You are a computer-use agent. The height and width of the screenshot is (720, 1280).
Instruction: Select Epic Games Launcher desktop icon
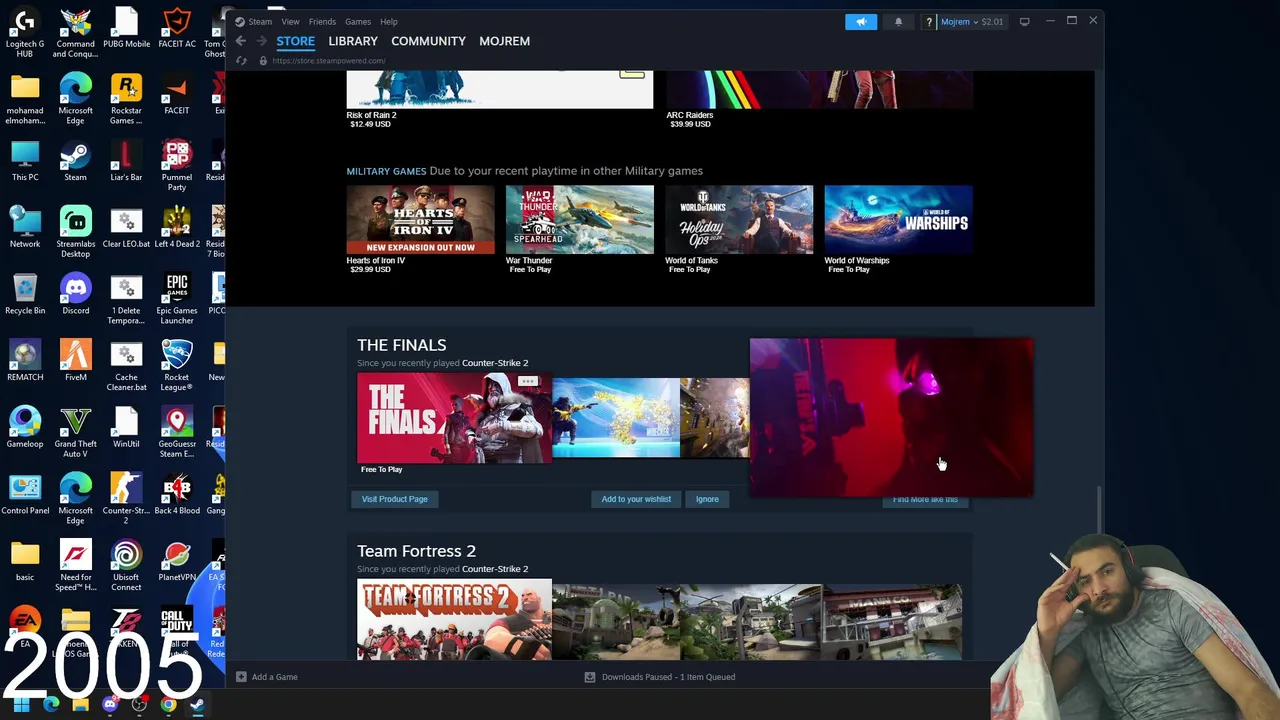tap(177, 300)
